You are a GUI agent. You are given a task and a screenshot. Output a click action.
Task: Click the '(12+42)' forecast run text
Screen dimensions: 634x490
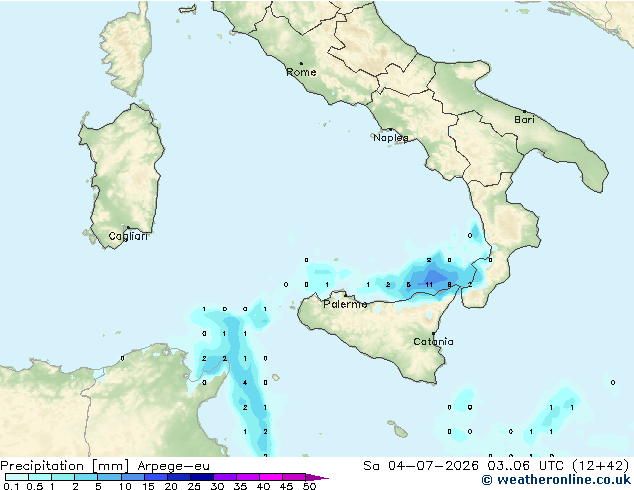coord(601,466)
